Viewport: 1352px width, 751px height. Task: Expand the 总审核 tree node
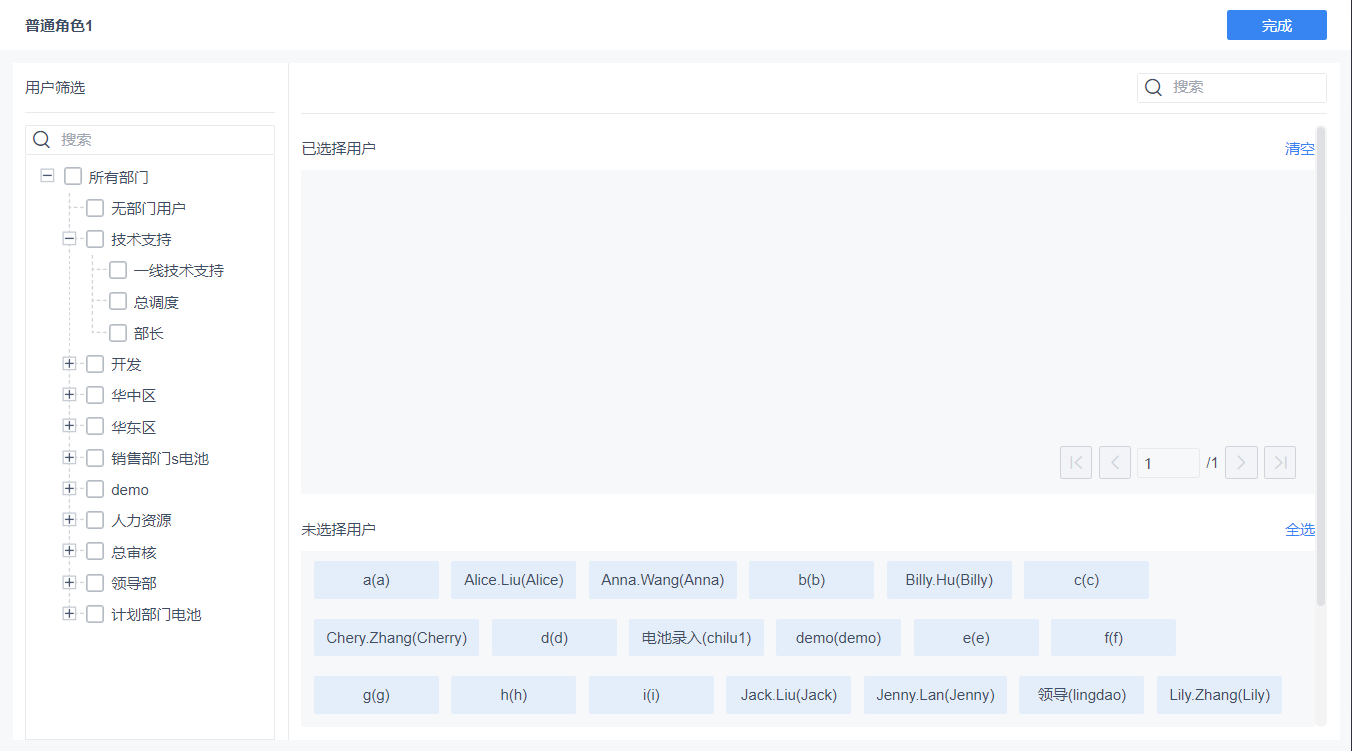coord(69,551)
